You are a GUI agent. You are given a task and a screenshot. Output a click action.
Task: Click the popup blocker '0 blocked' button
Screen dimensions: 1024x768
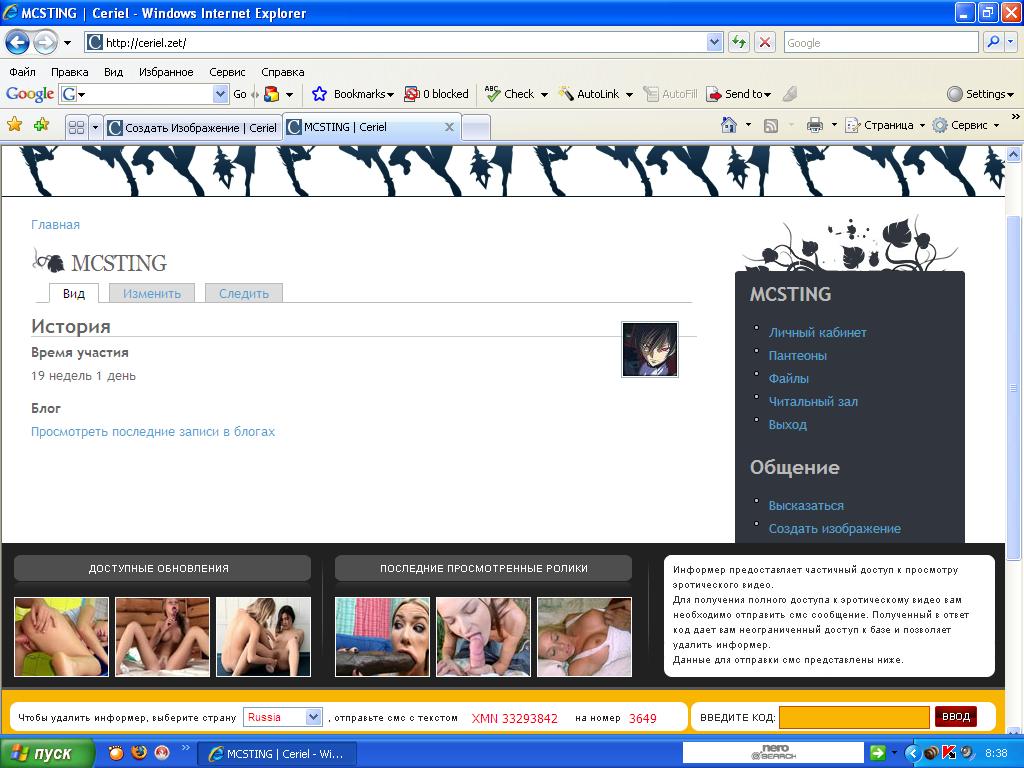point(436,94)
